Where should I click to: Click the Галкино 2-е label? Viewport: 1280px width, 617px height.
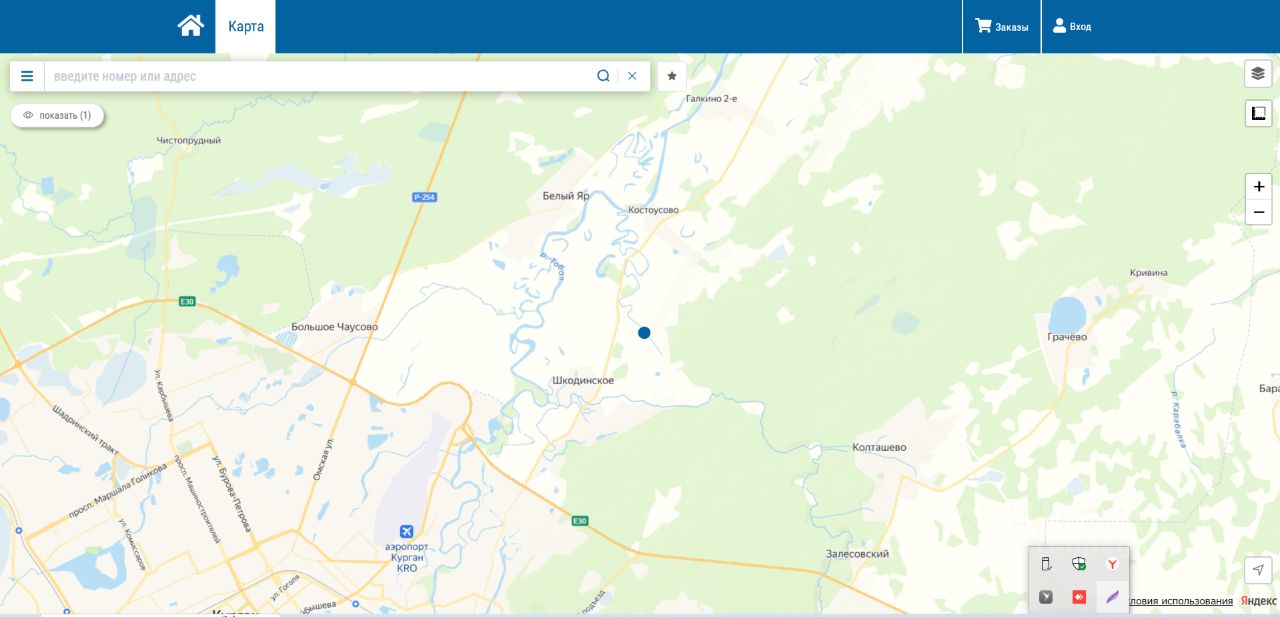pos(711,98)
